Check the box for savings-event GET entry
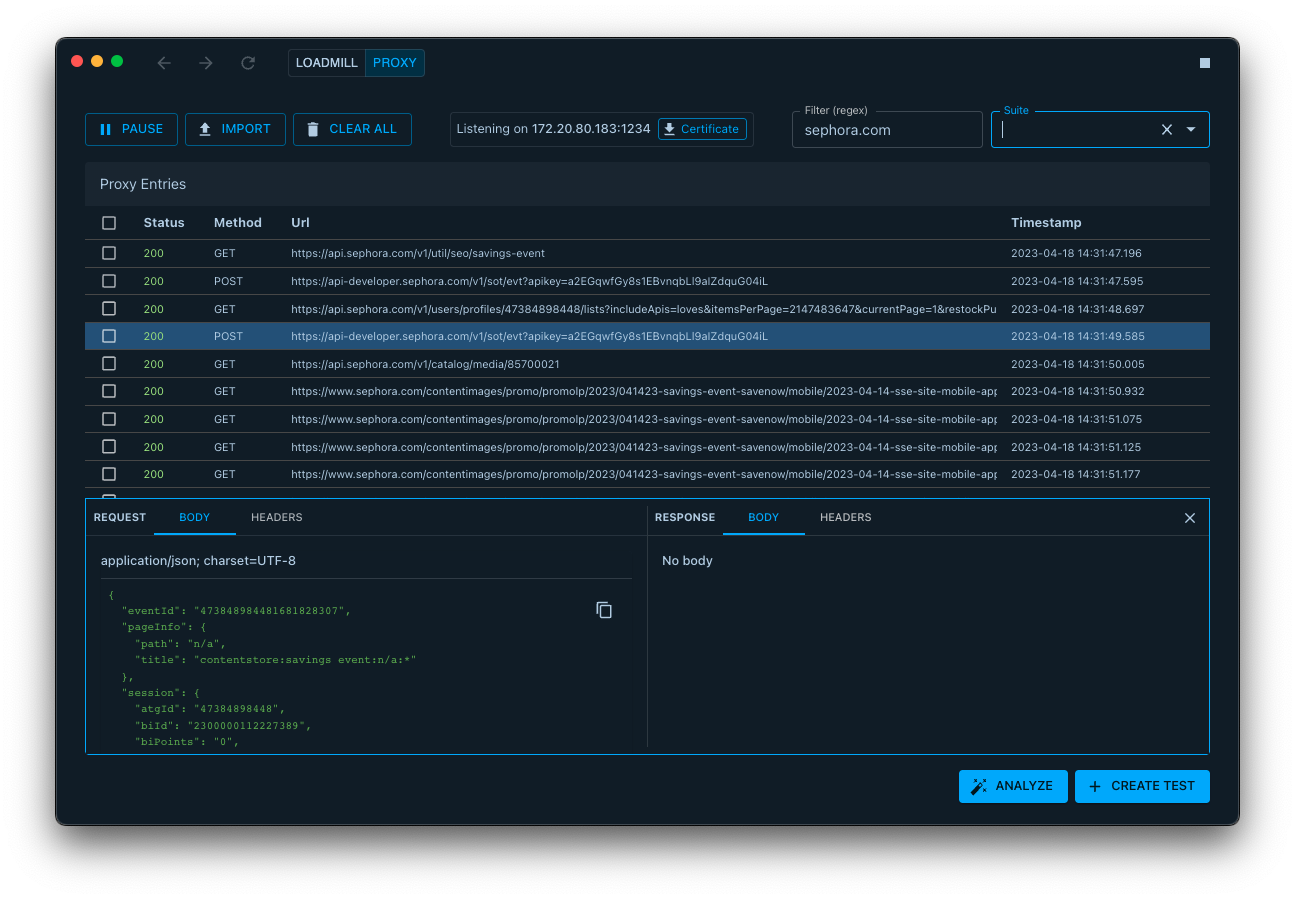Viewport: 1295px width, 899px height. pos(109,254)
